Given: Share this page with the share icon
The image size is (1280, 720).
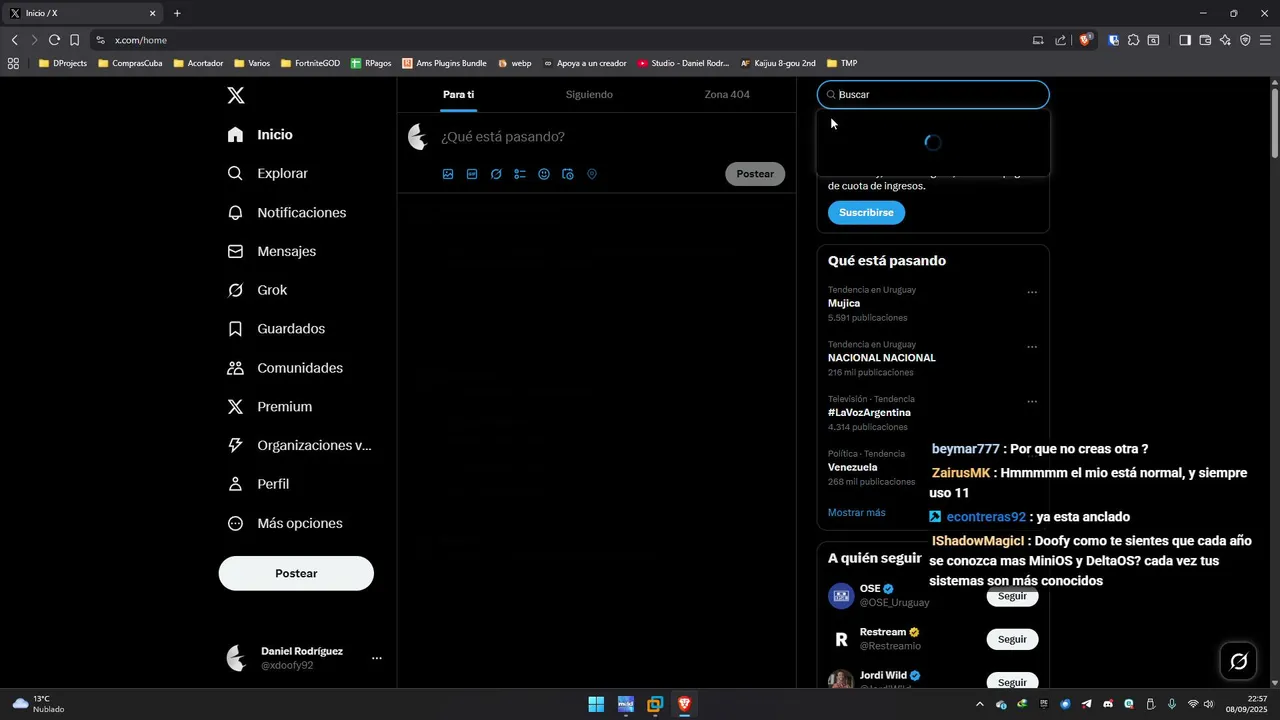Looking at the screenshot, I should [1061, 40].
